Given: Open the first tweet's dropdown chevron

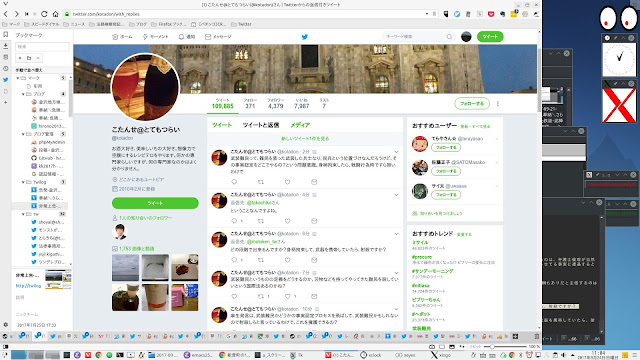Looking at the screenshot, I should [x=396, y=152].
